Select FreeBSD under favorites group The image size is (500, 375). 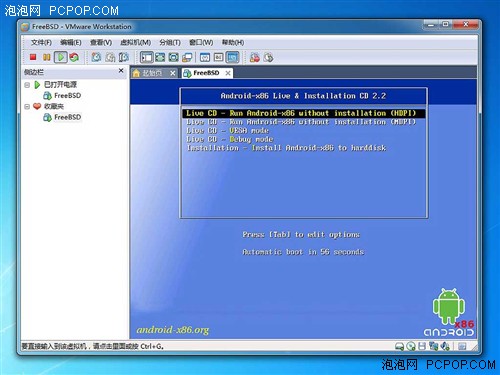(x=67, y=117)
